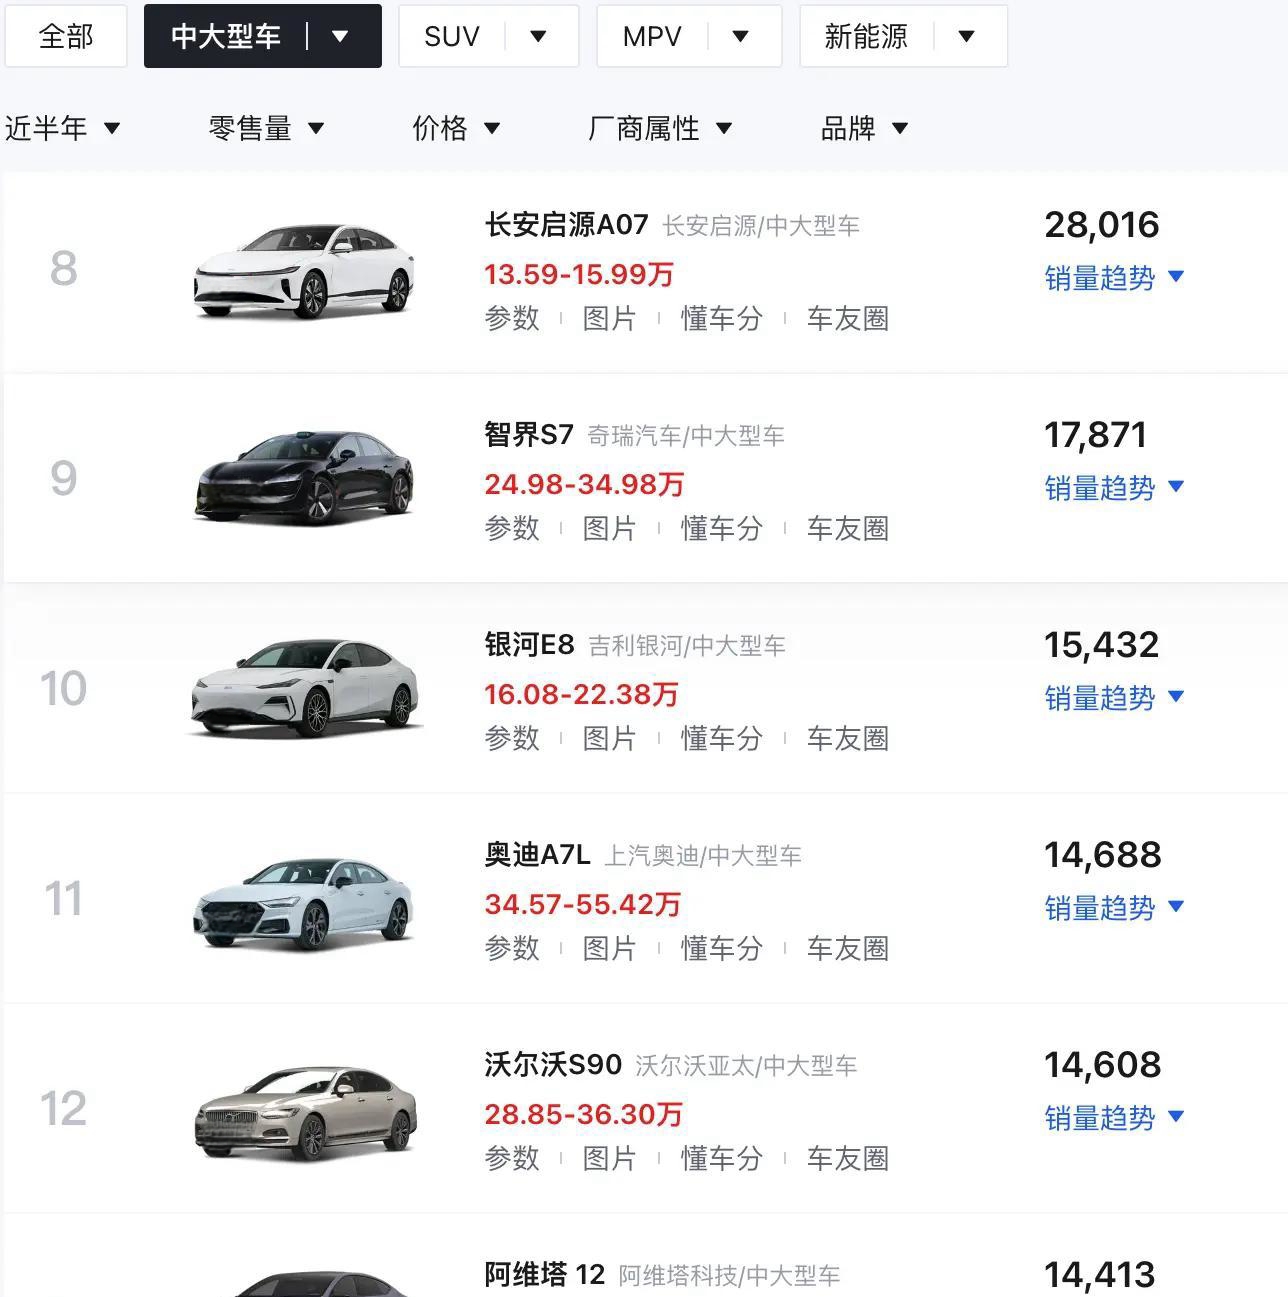Open the 中大型车 dropdown arrow
The width and height of the screenshot is (1288, 1297).
click(340, 37)
